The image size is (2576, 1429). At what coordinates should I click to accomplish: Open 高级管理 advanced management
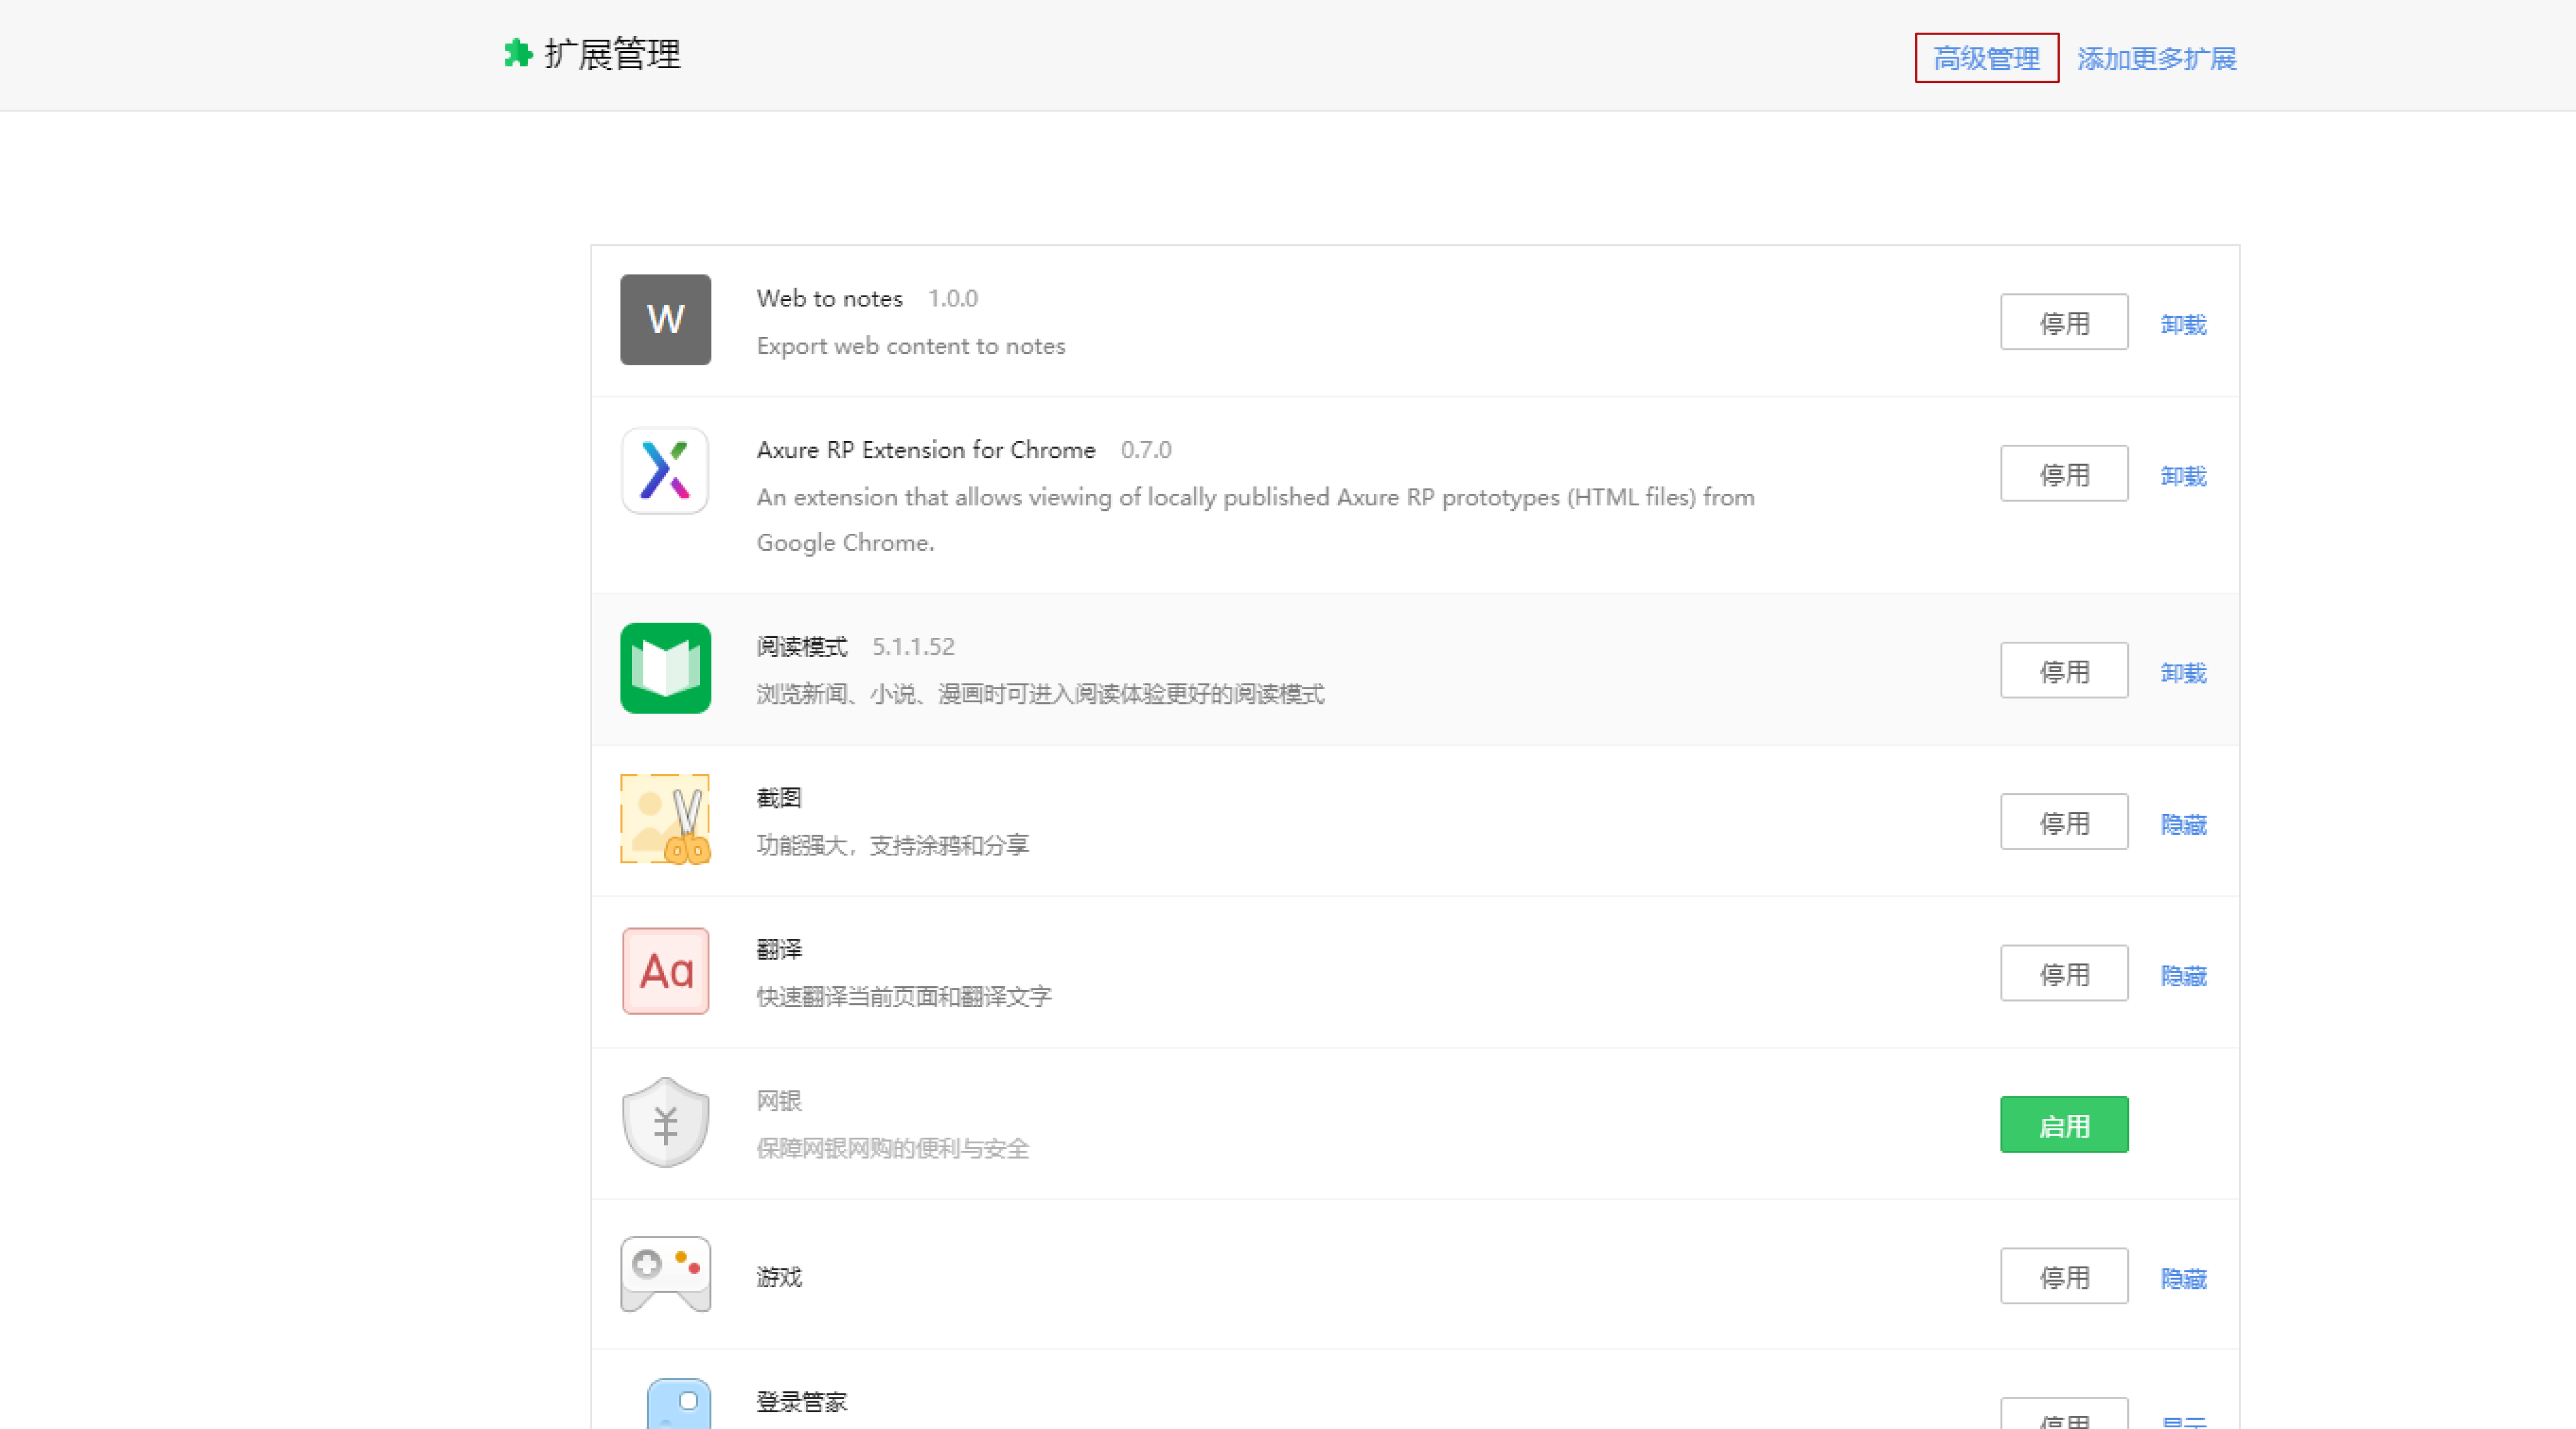1986,58
